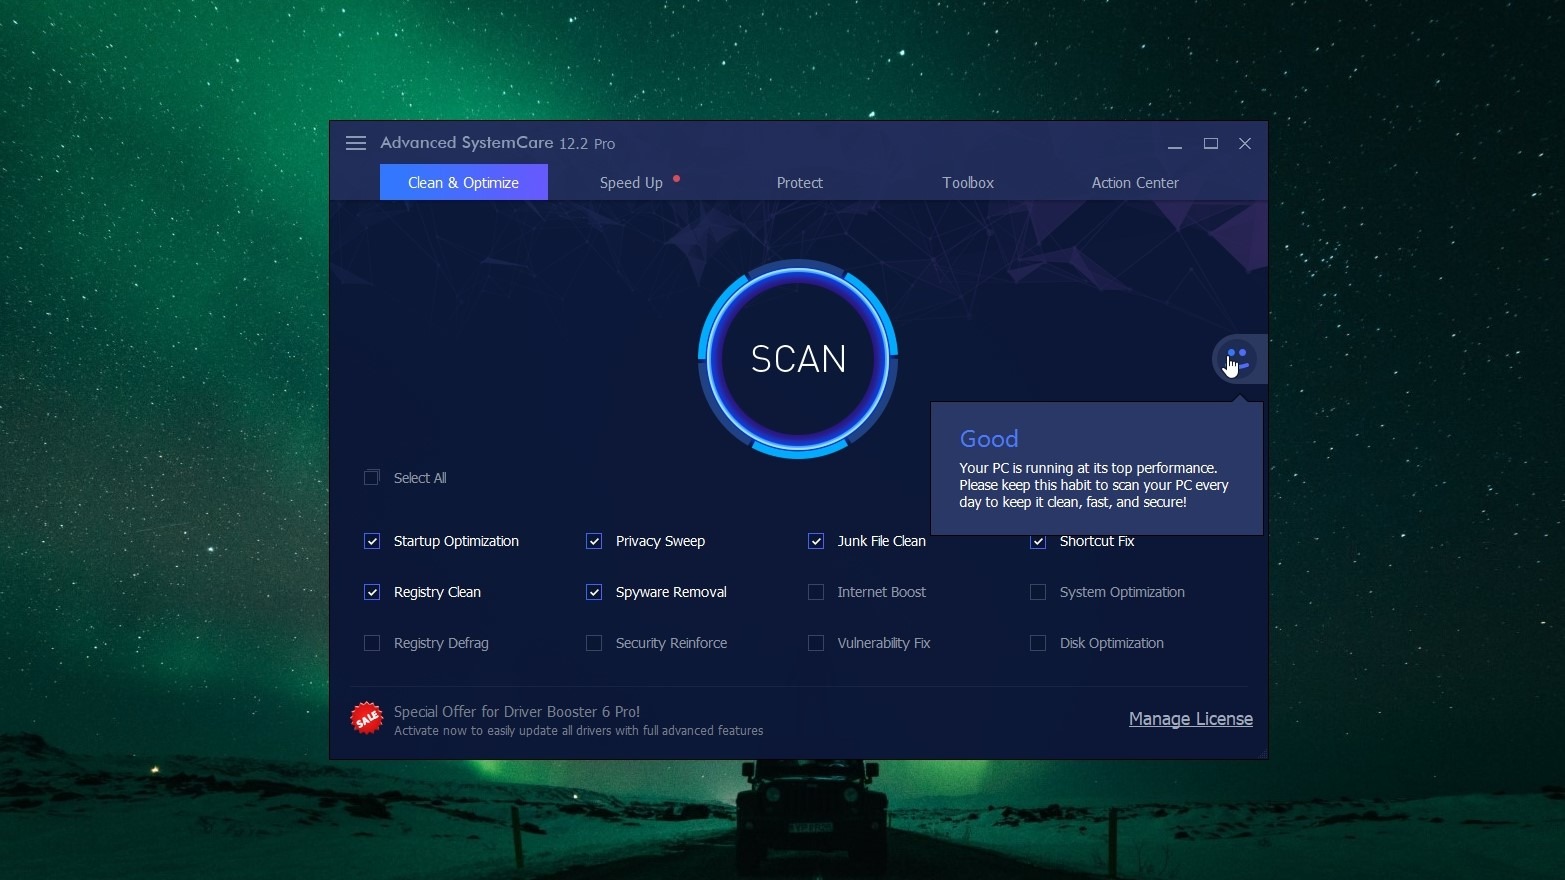Click the red SALE badge icon
Viewport: 1565px width, 880px height.
tap(366, 718)
